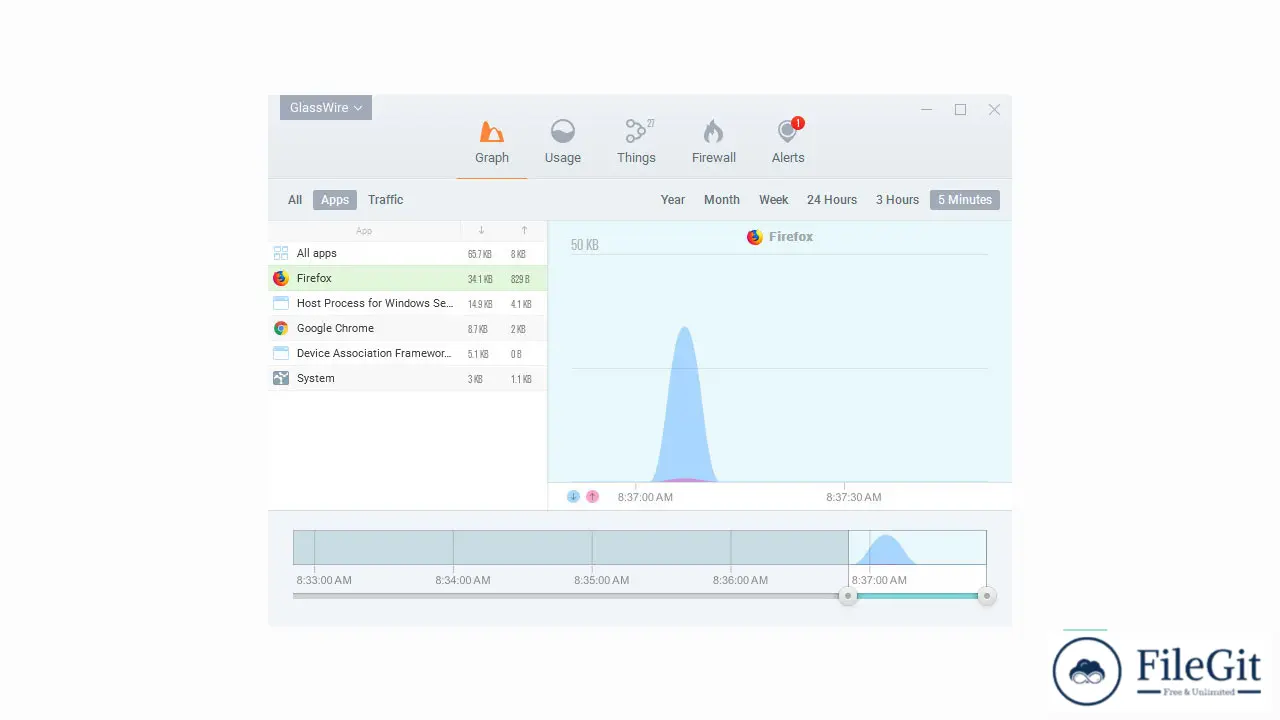Close the GlassWire window

pos(994,110)
